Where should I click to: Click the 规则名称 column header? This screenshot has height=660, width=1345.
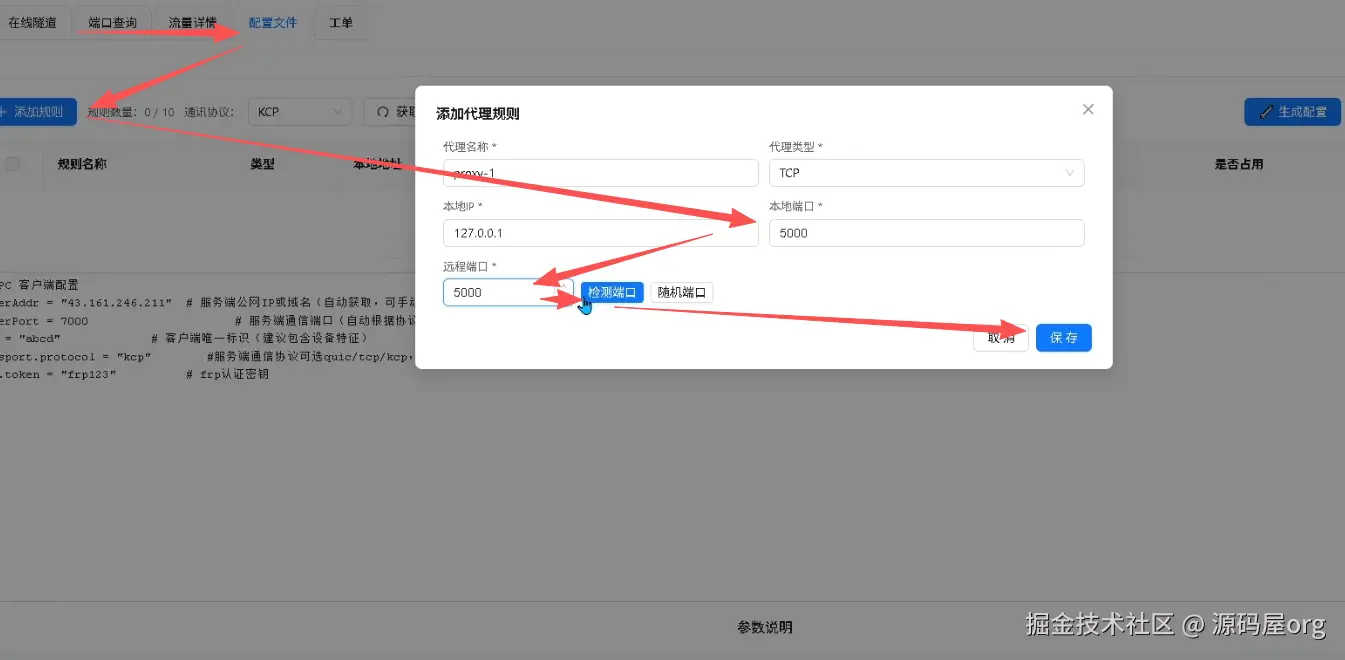(x=82, y=164)
